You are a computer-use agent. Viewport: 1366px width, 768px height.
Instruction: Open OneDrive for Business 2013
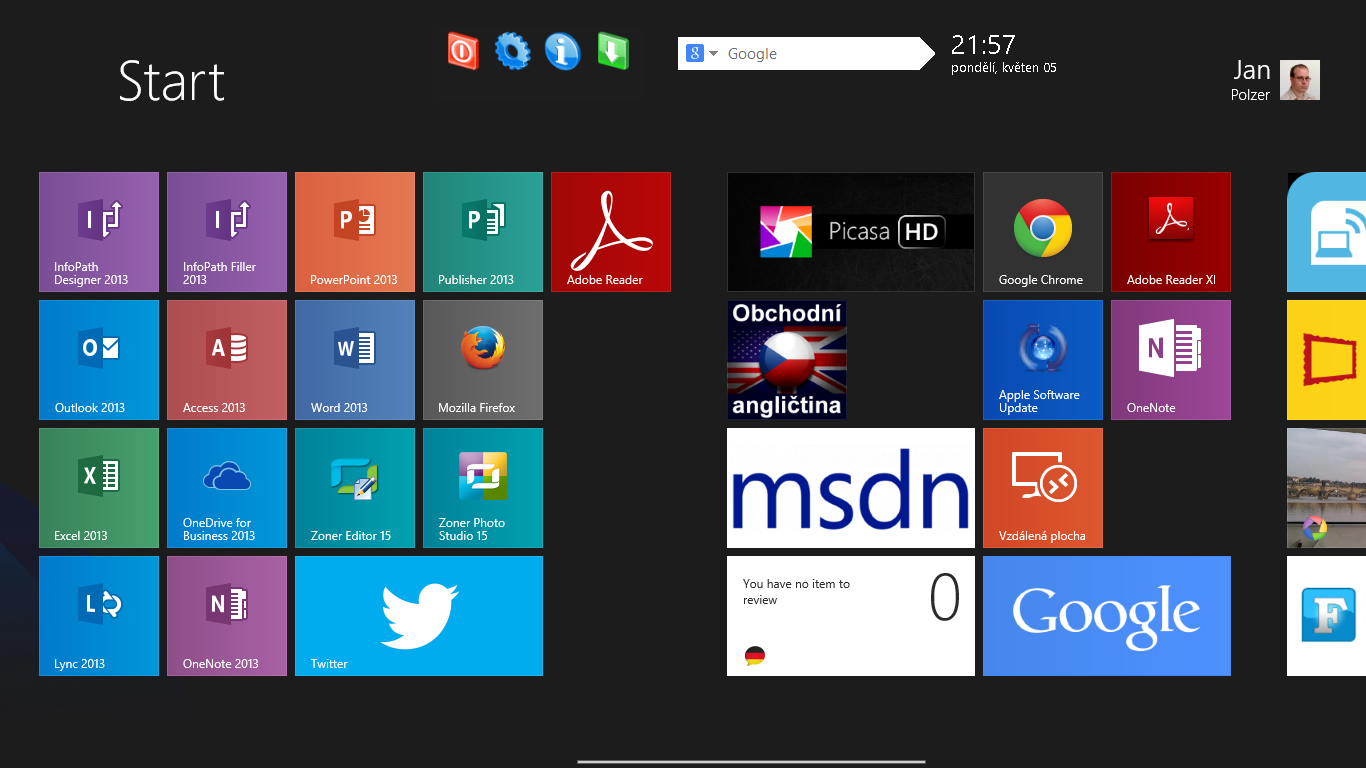(x=227, y=488)
